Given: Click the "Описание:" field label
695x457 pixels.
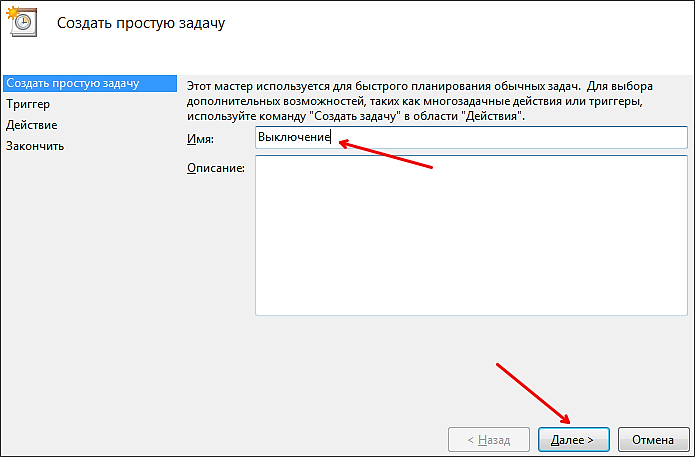Looking at the screenshot, I should [216, 167].
